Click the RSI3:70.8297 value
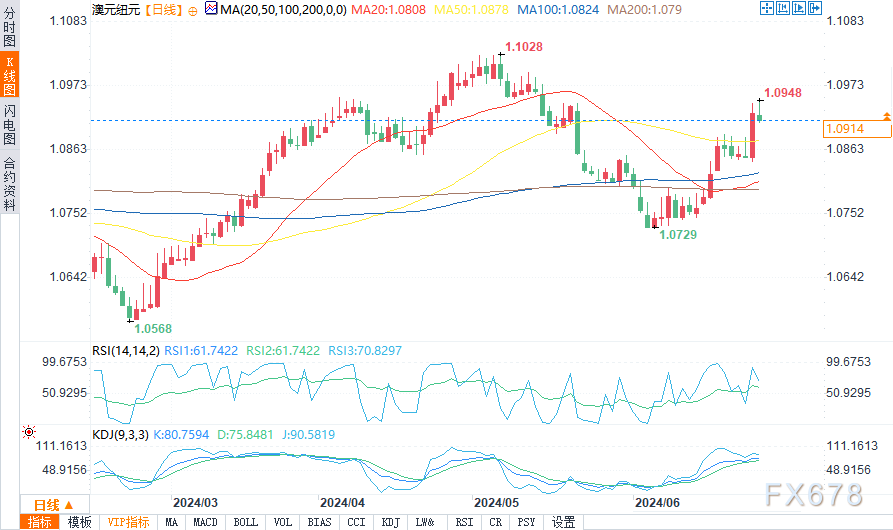Viewport: 893px width, 530px height. pos(364,351)
